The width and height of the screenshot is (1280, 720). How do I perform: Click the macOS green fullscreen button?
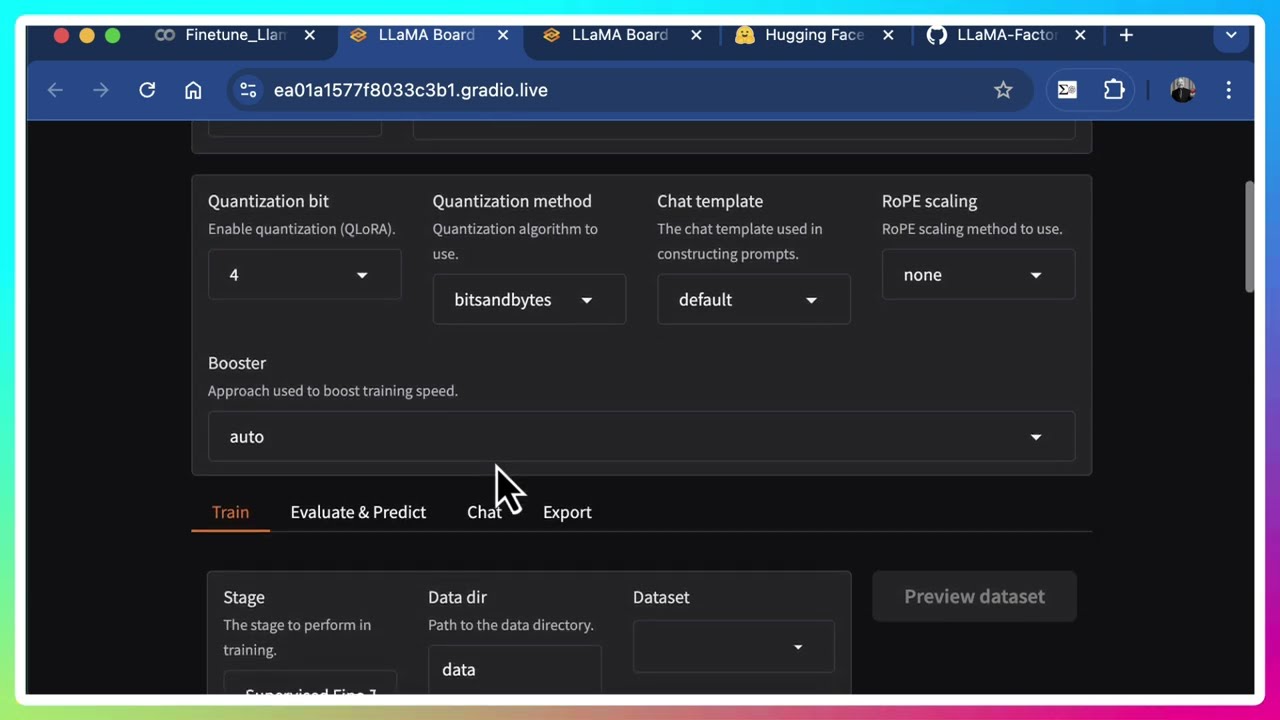pos(113,35)
